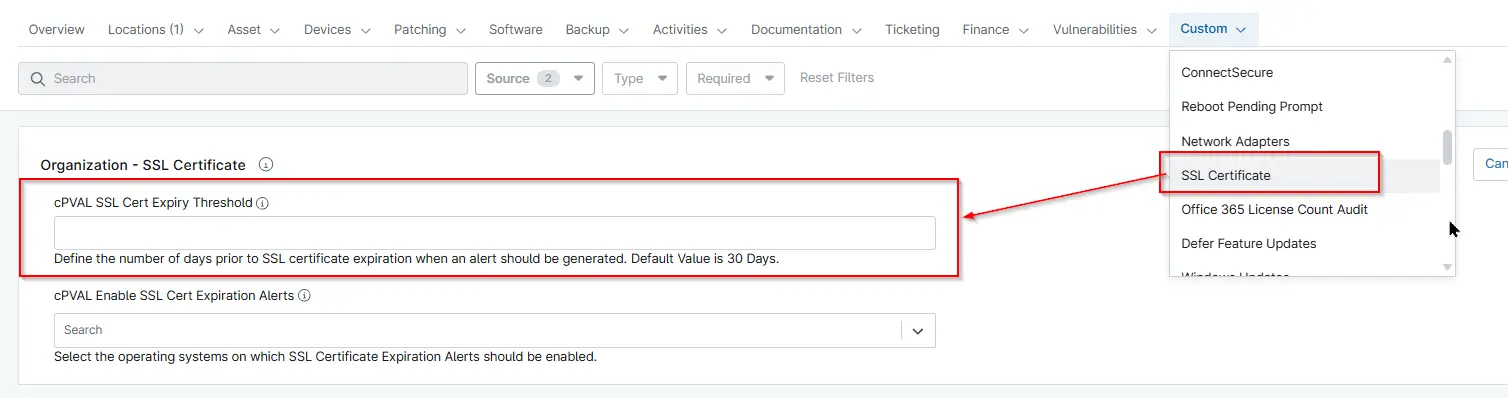This screenshot has height=398, width=1508.
Task: Click the Source filter count badge 2
Action: tap(548, 78)
